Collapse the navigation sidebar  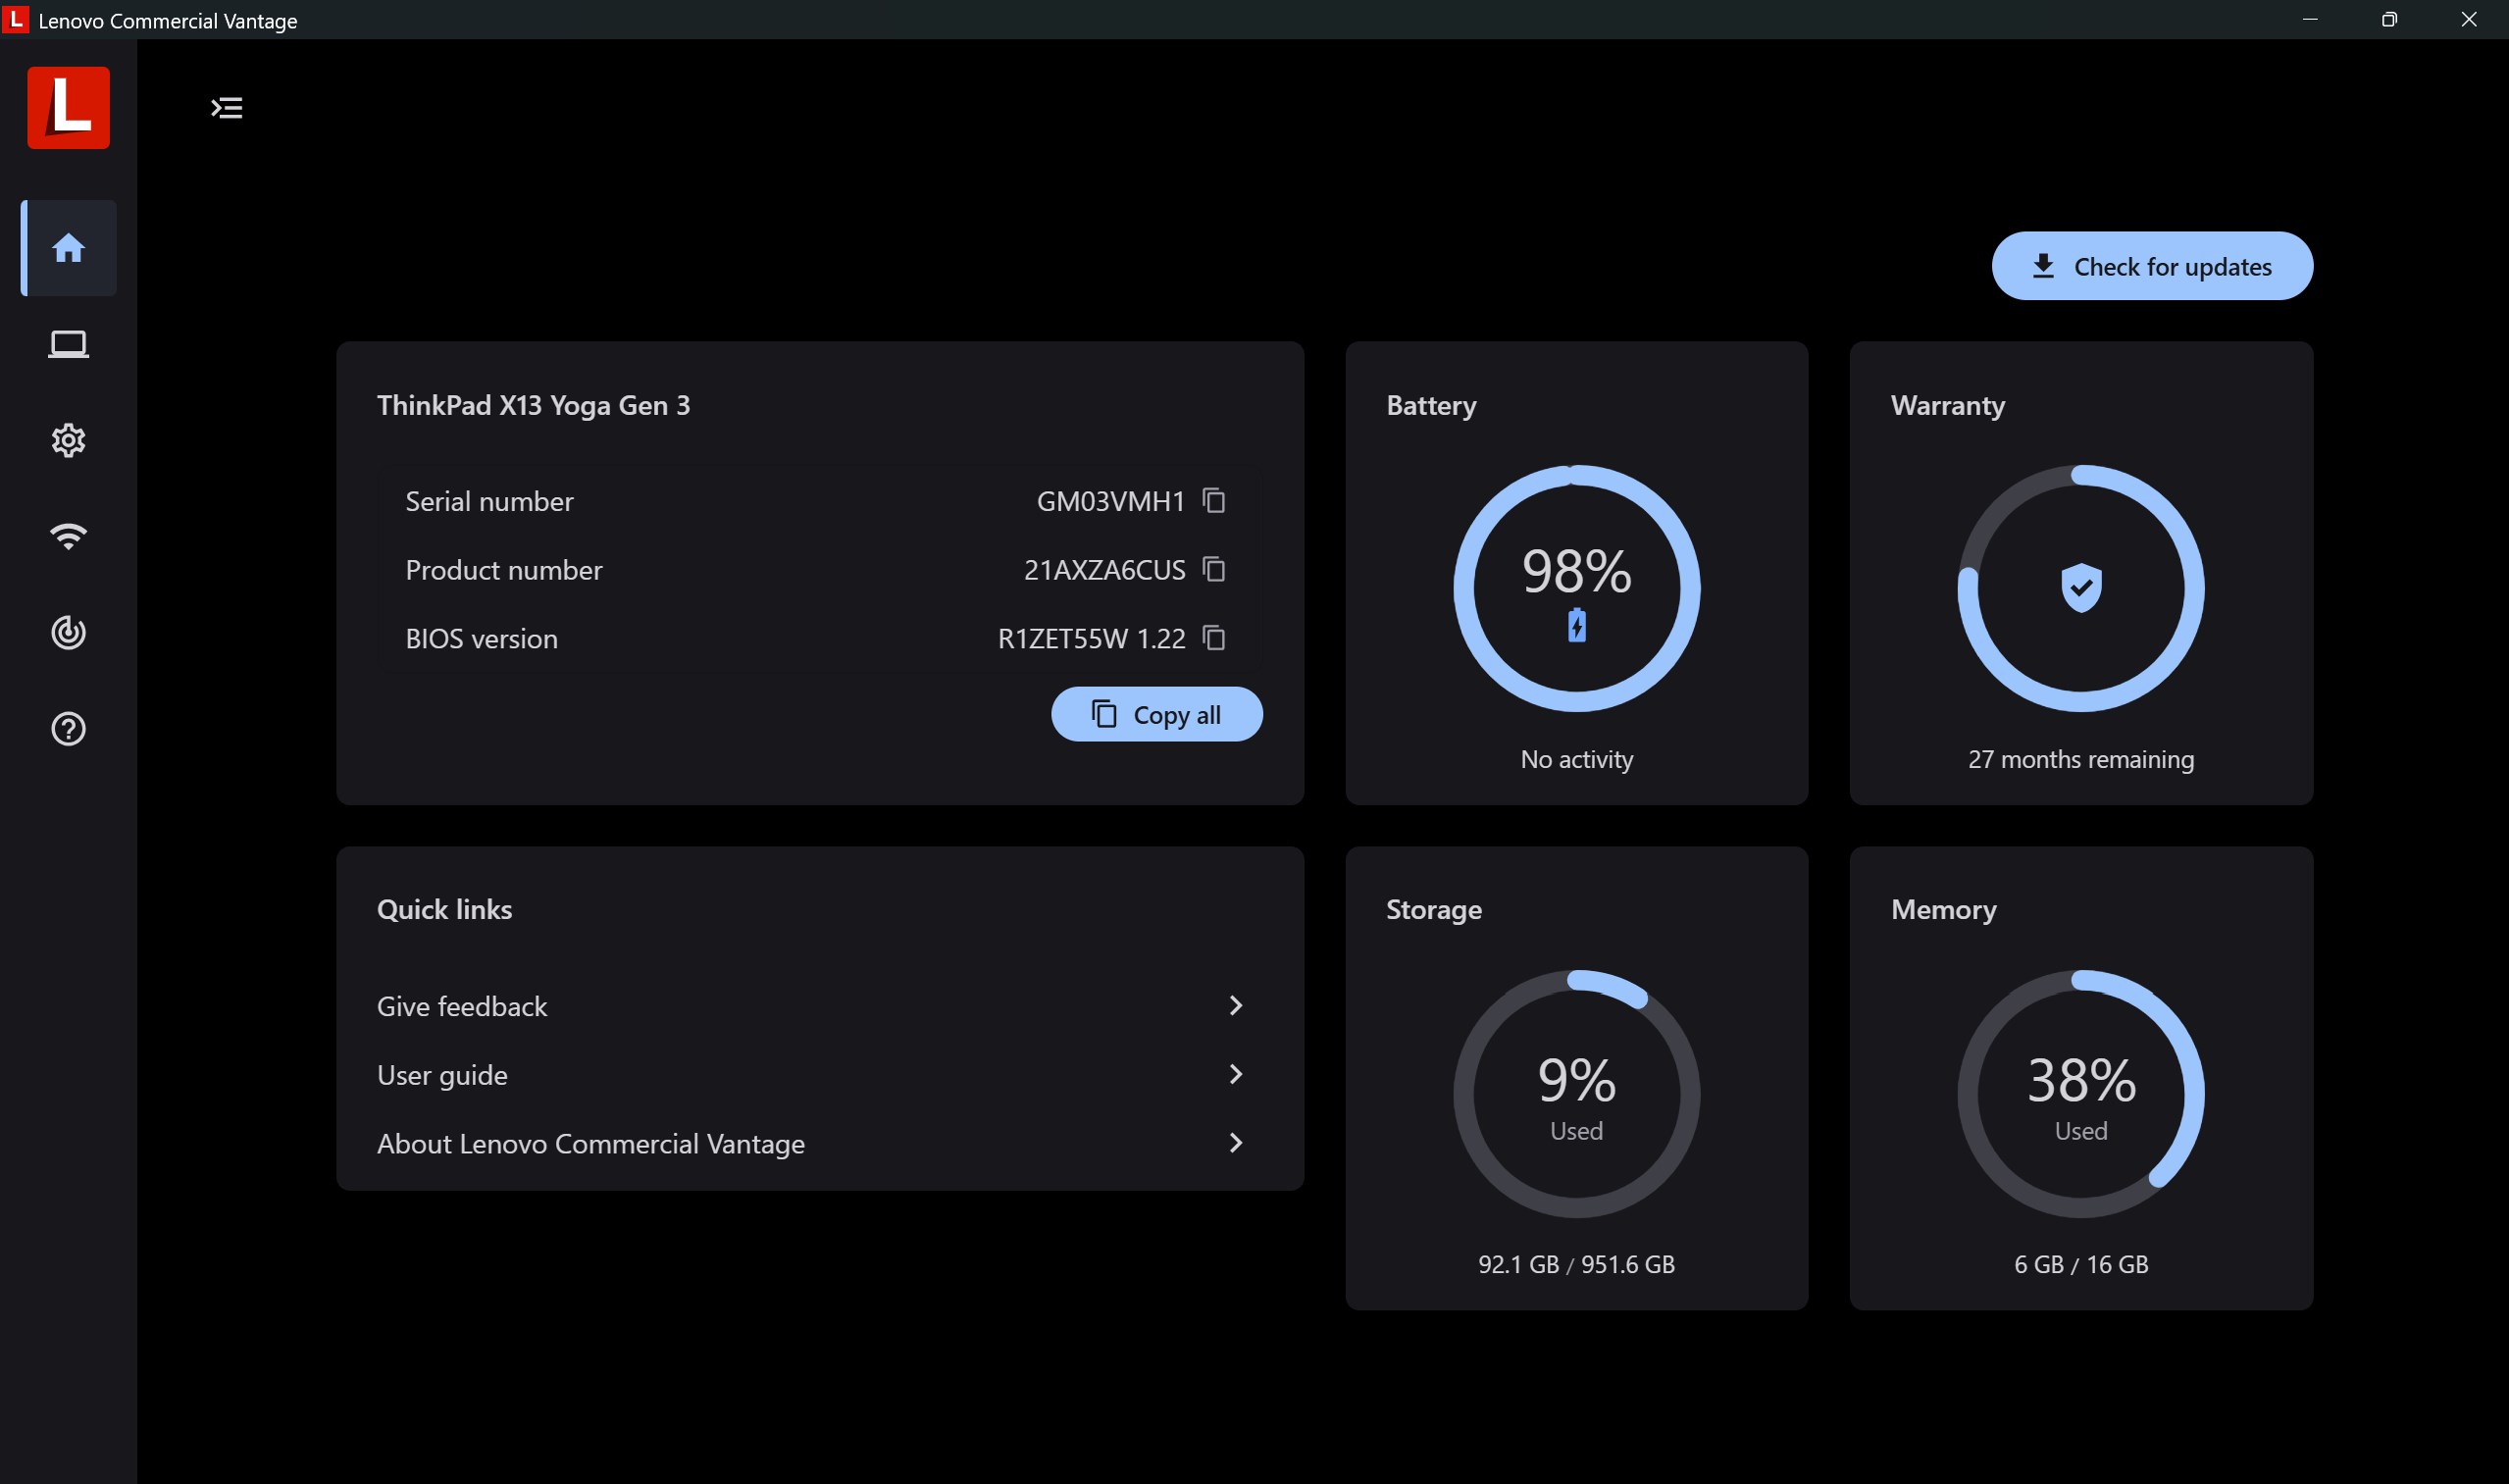[x=225, y=107]
